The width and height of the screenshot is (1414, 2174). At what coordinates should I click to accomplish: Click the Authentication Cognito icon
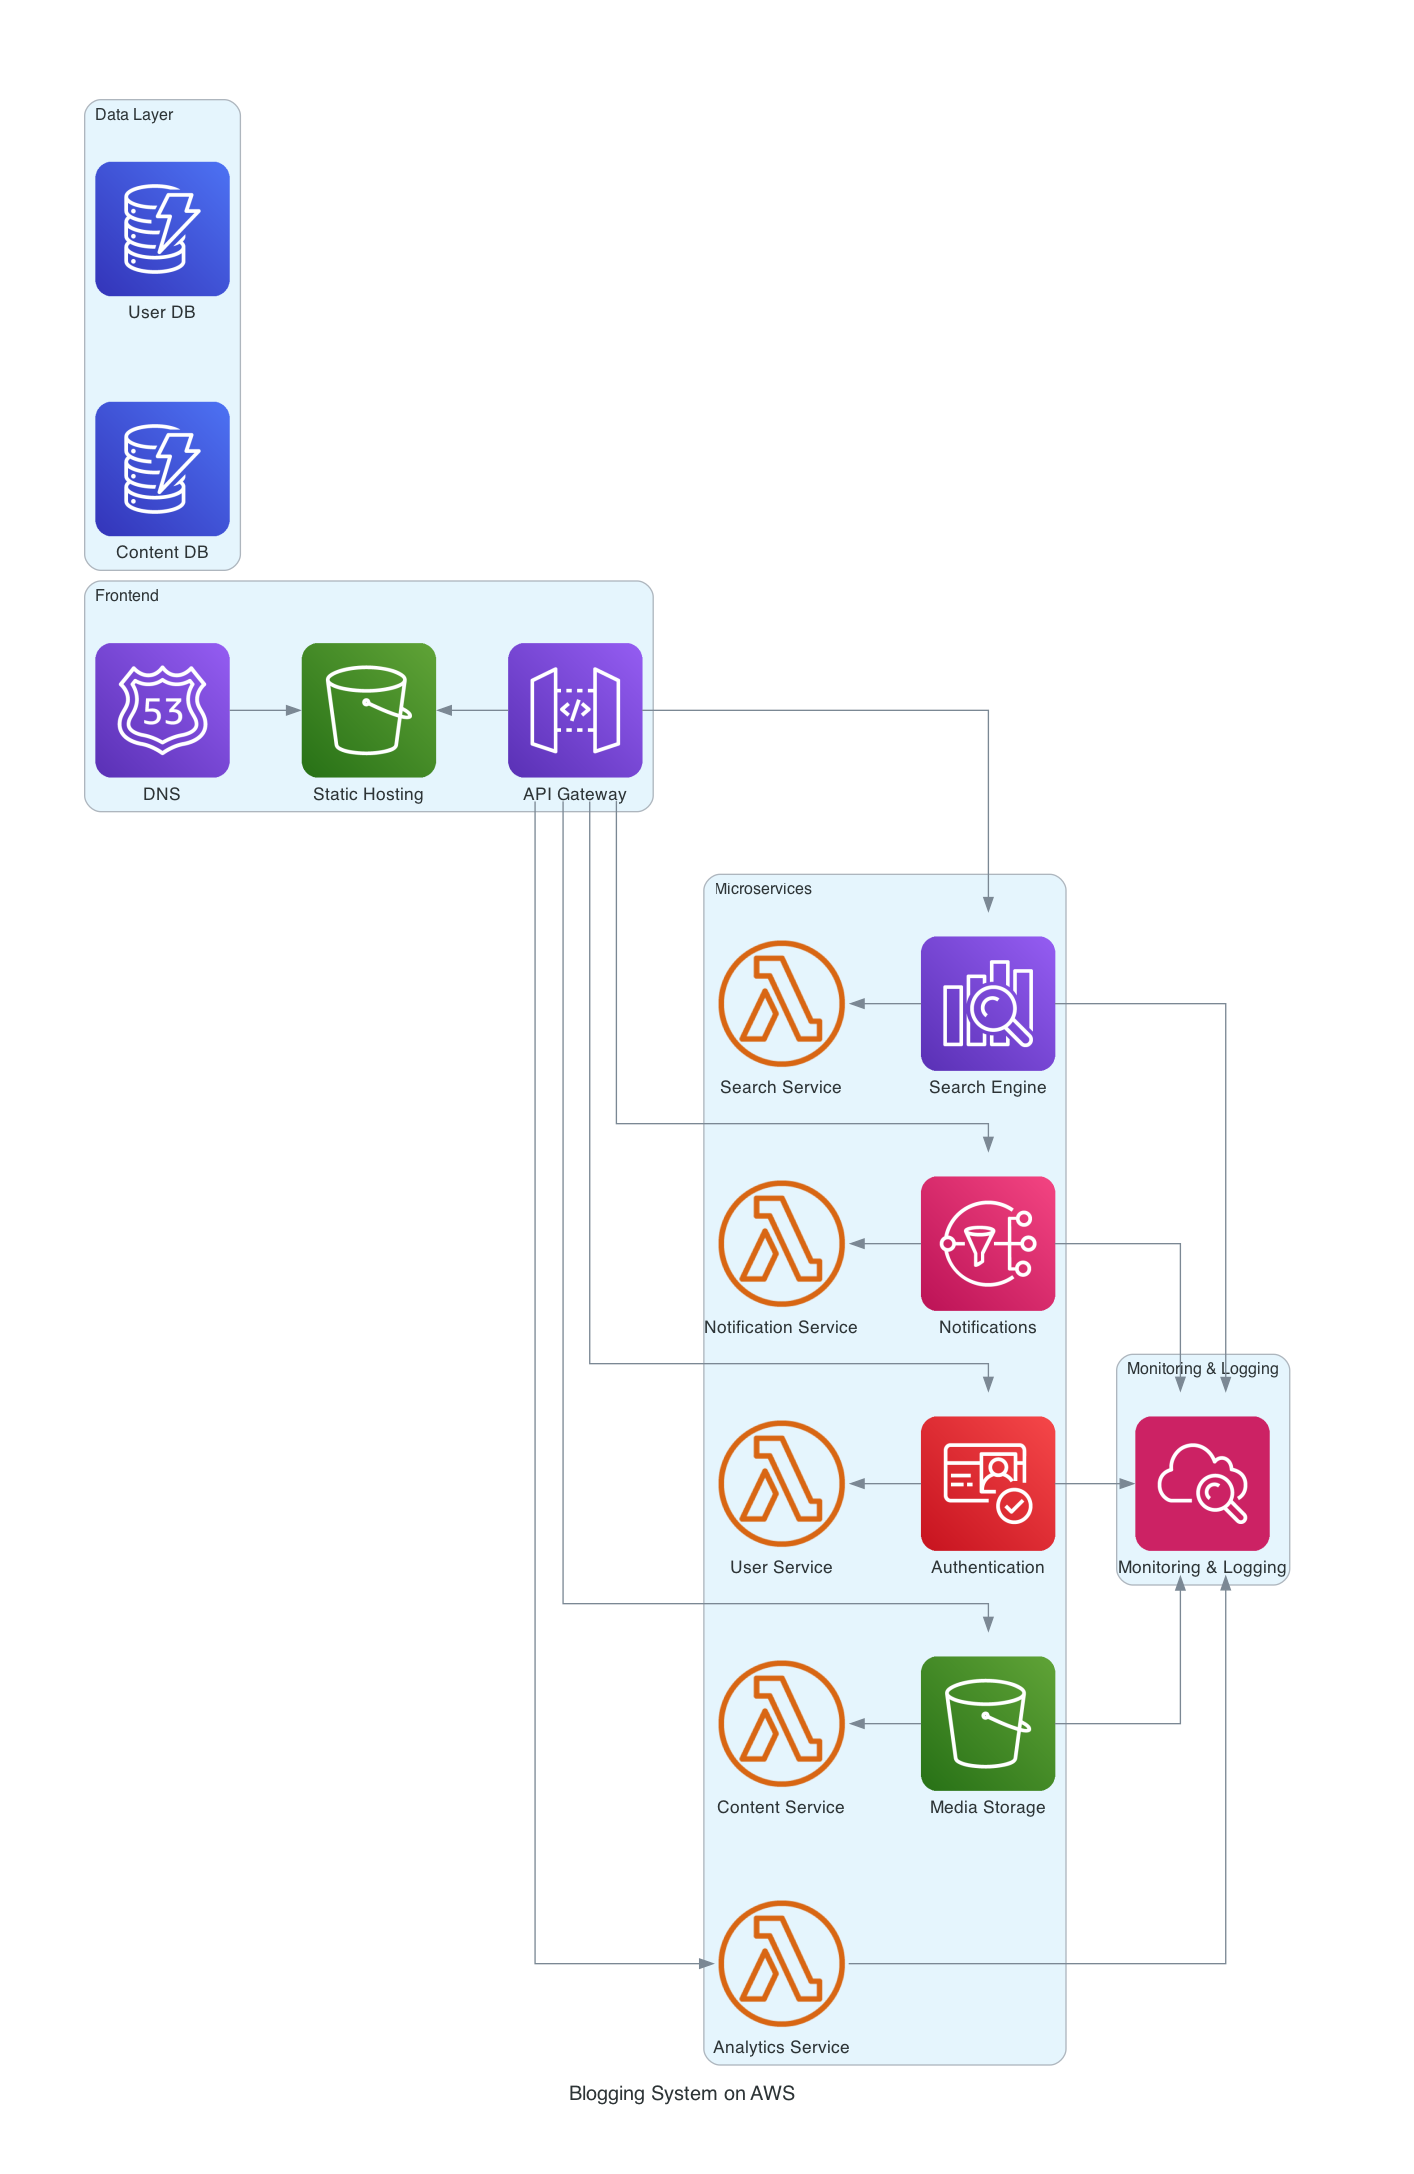click(988, 1483)
